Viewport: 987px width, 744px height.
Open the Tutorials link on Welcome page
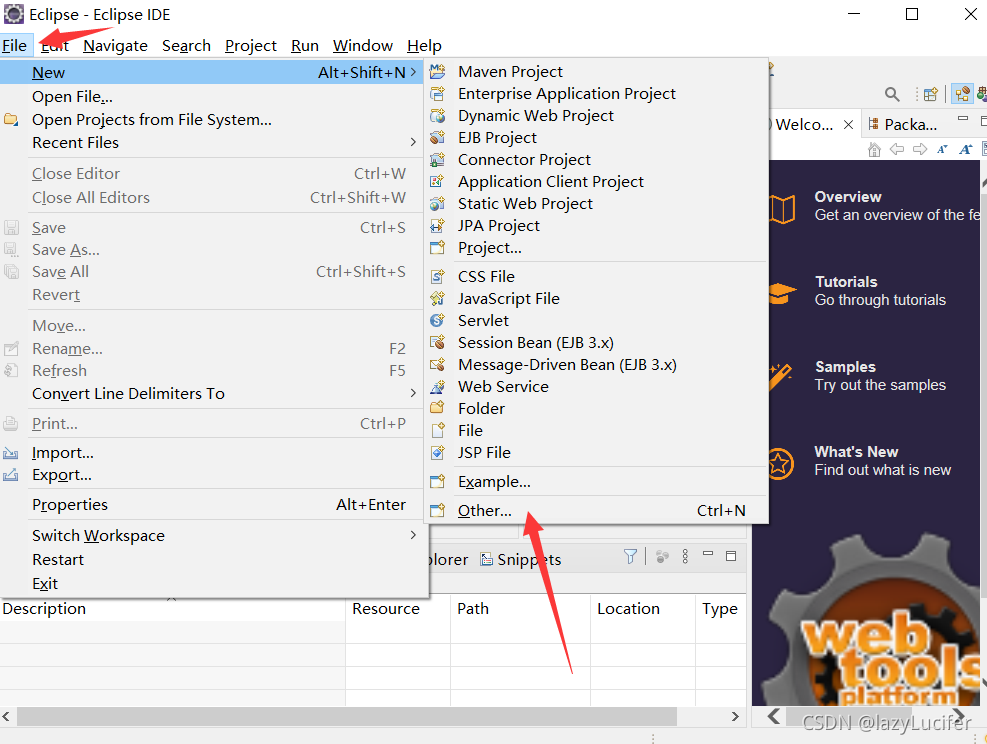pos(847,282)
